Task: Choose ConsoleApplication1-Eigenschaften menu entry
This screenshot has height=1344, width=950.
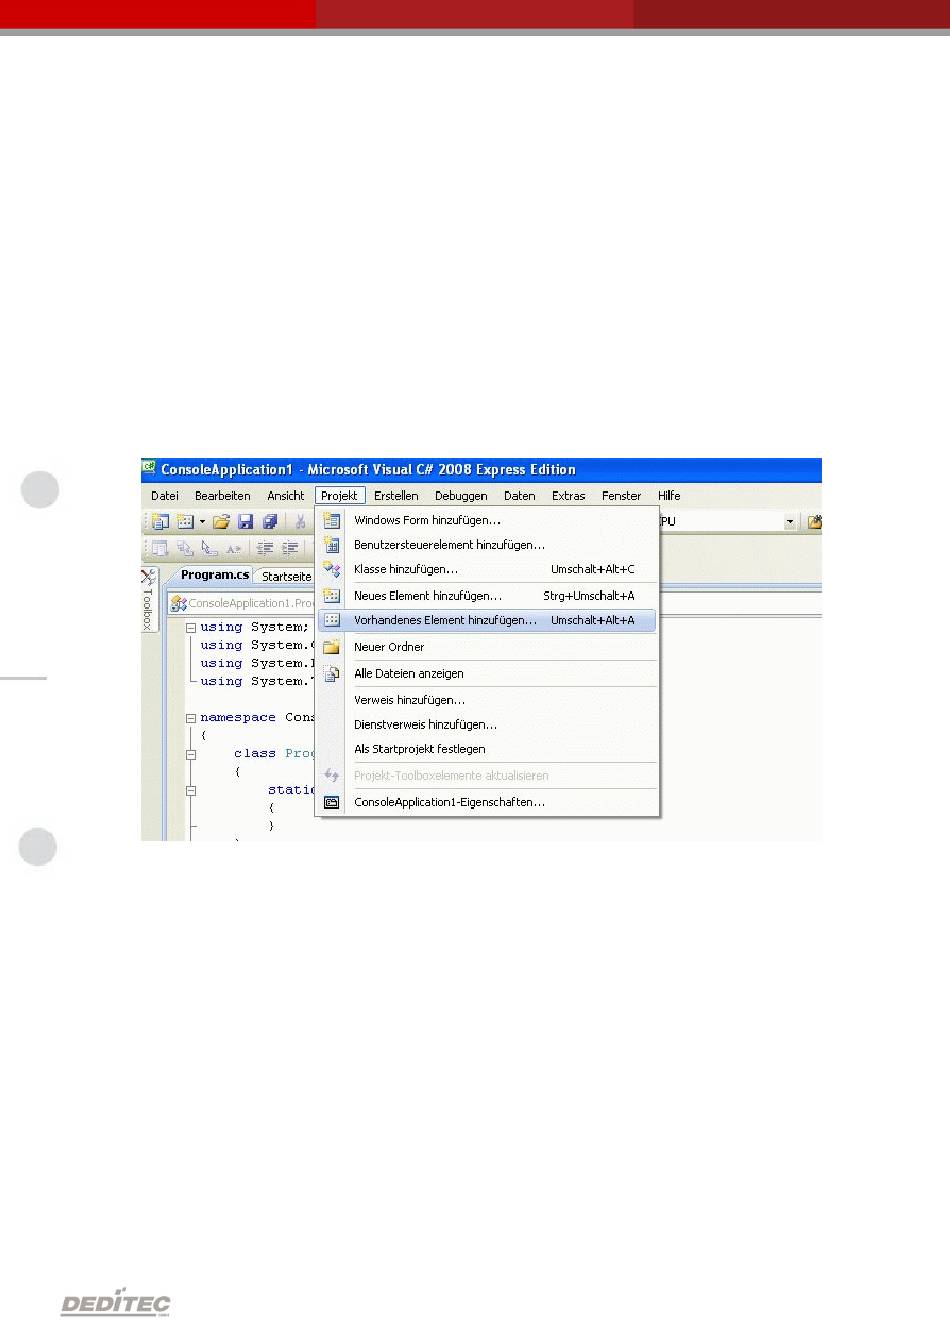Action: (x=487, y=802)
